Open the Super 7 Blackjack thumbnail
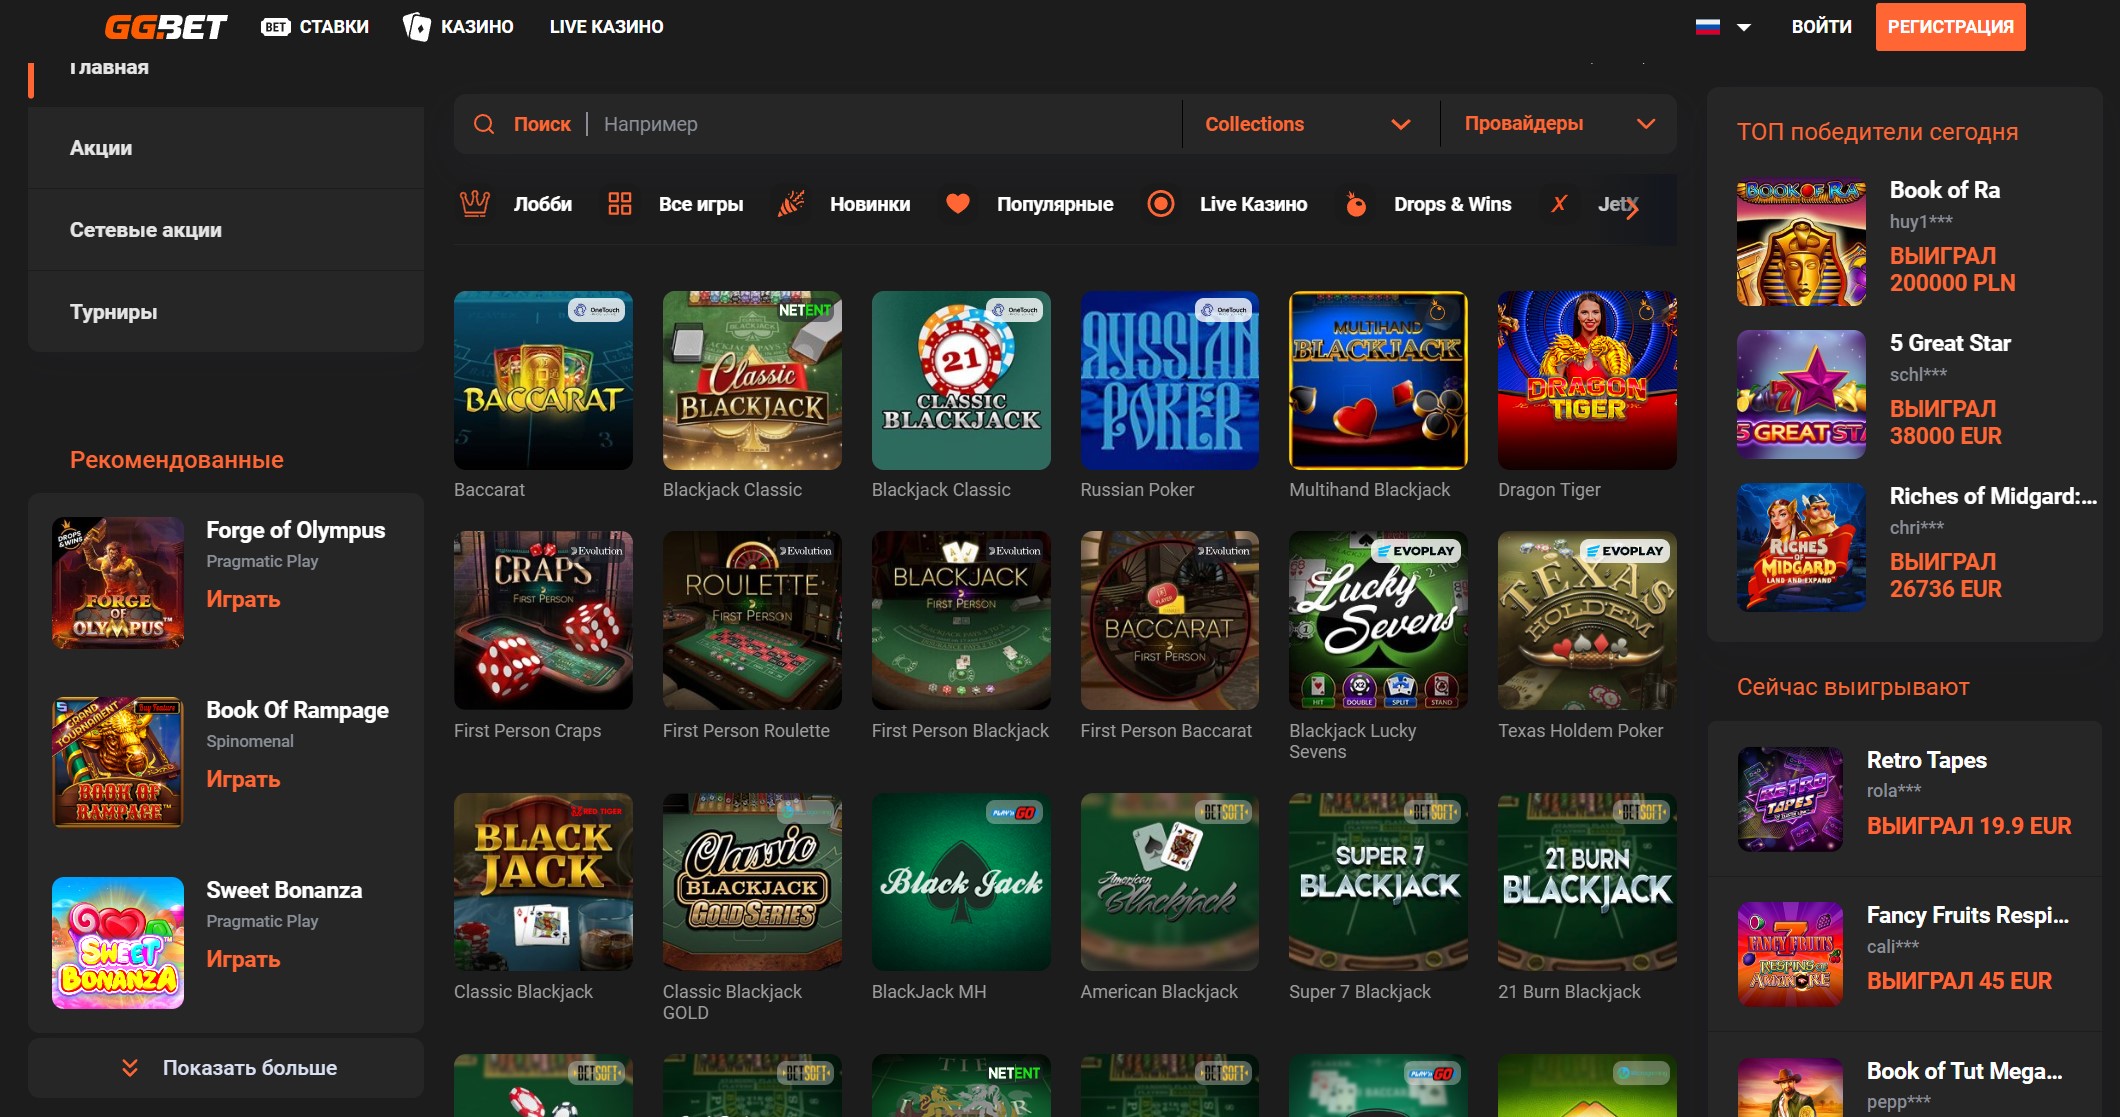This screenshot has width=2120, height=1117. [1379, 882]
